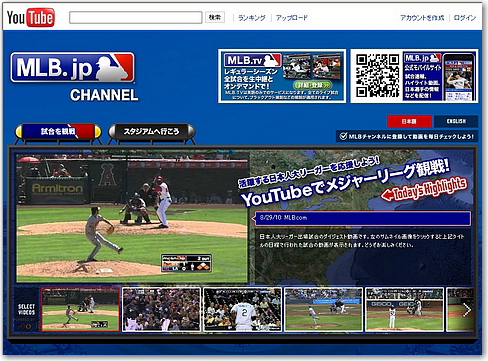The height and width of the screenshot is (361, 488).
Task: Open the MLB.tv banner
Action: tap(282, 76)
